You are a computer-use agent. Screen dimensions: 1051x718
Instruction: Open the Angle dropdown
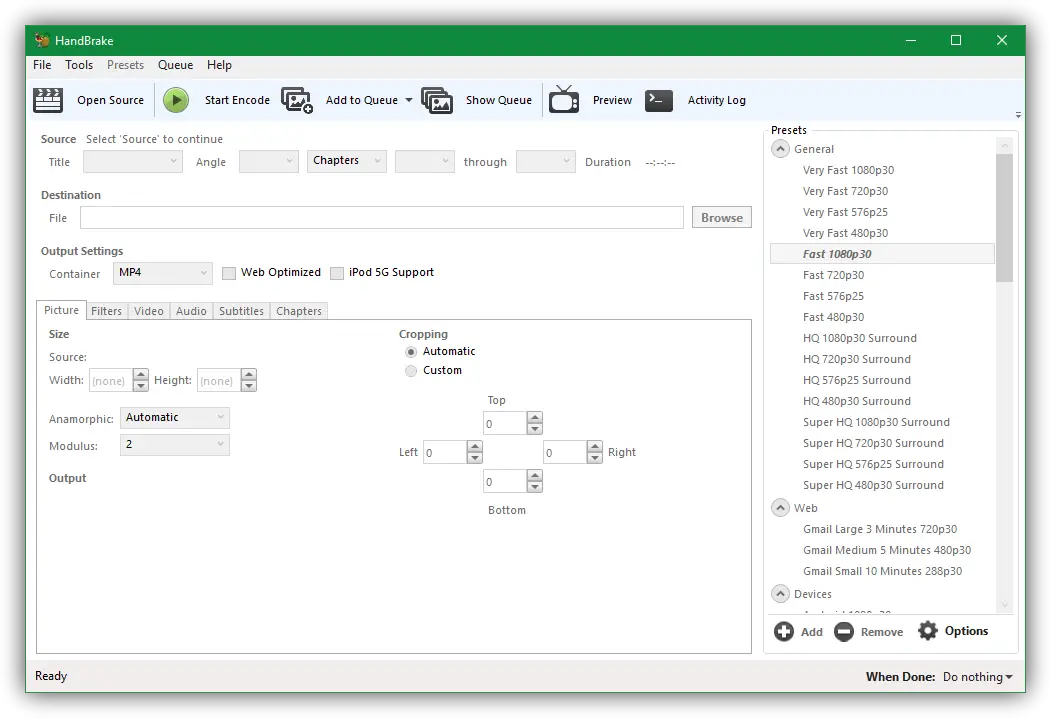(x=269, y=161)
